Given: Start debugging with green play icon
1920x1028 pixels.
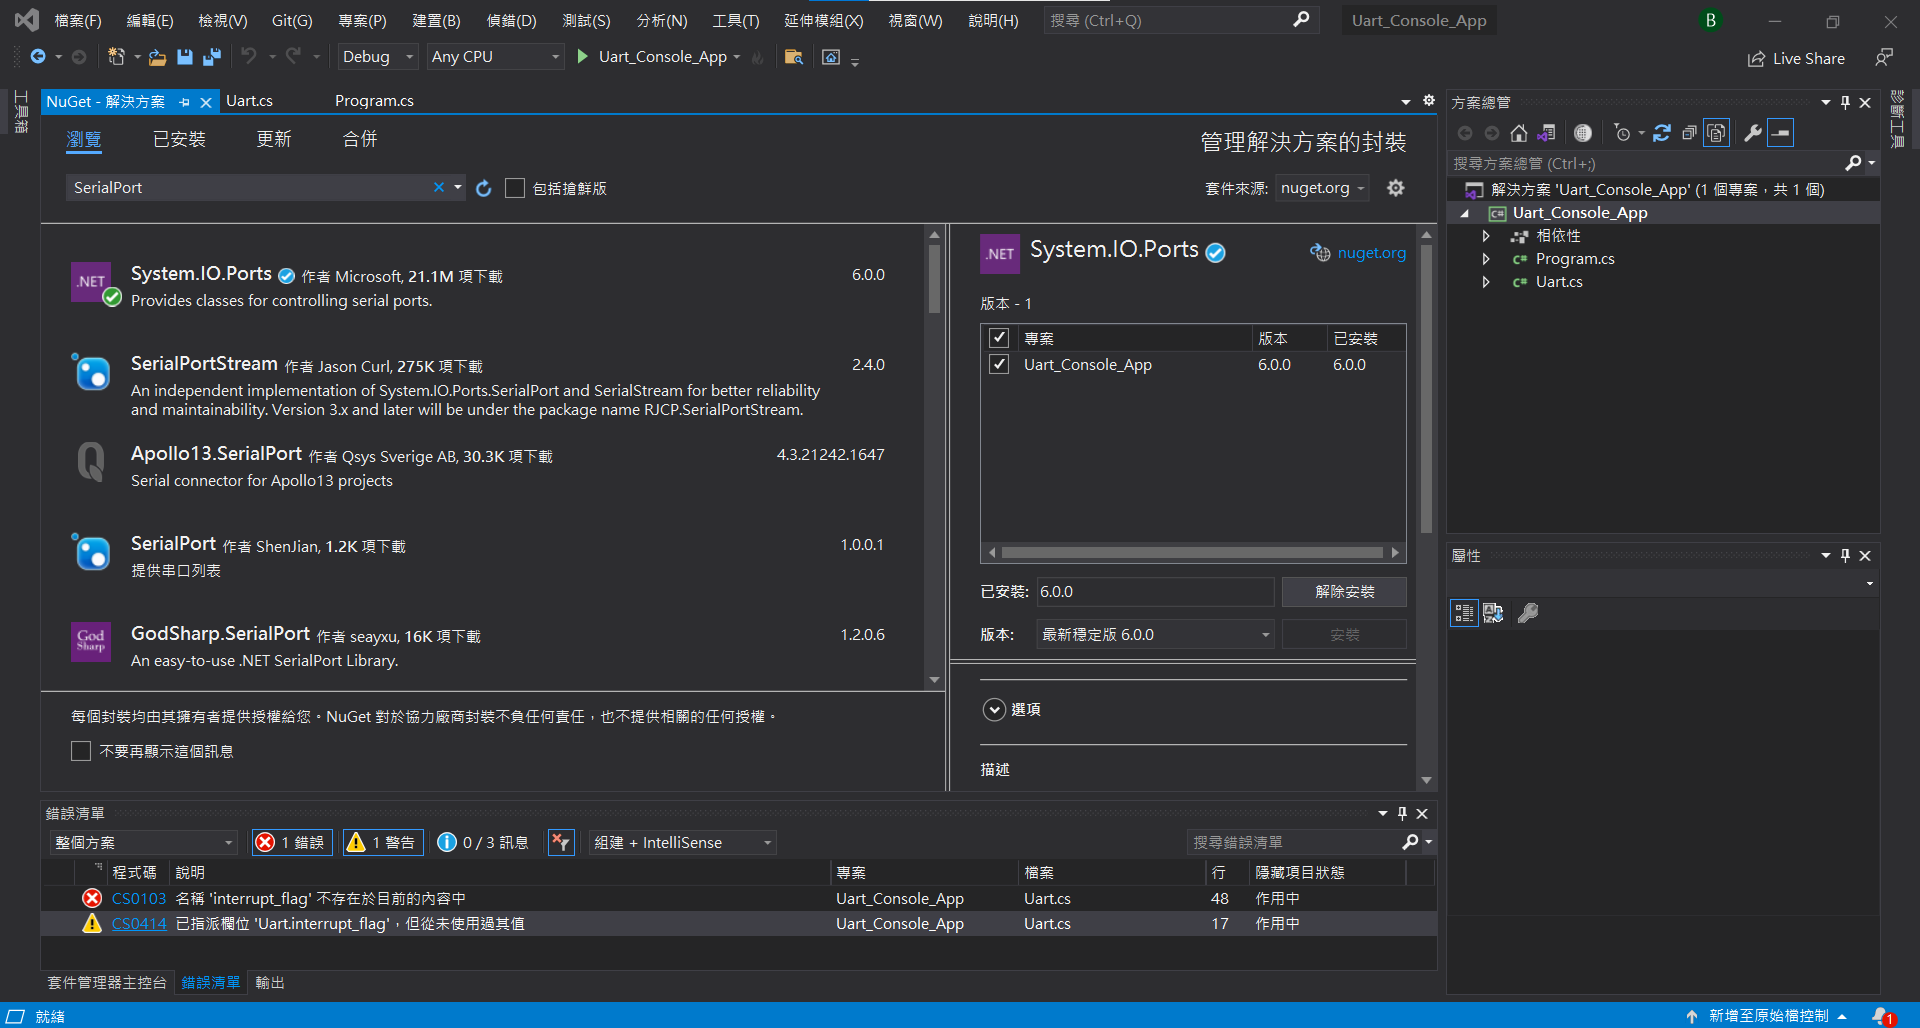Looking at the screenshot, I should pyautogui.click(x=582, y=57).
